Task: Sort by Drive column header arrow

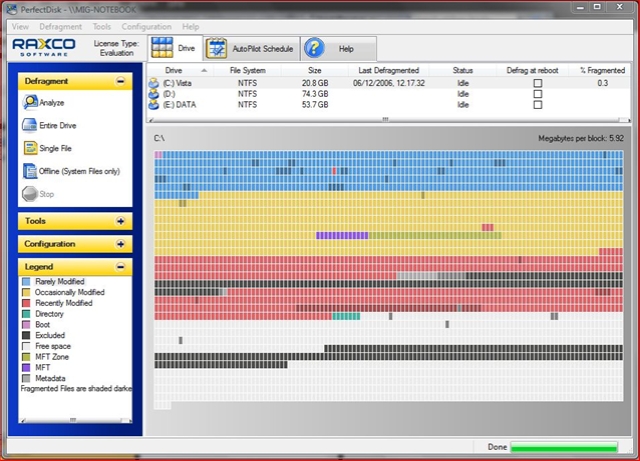Action: pyautogui.click(x=204, y=71)
